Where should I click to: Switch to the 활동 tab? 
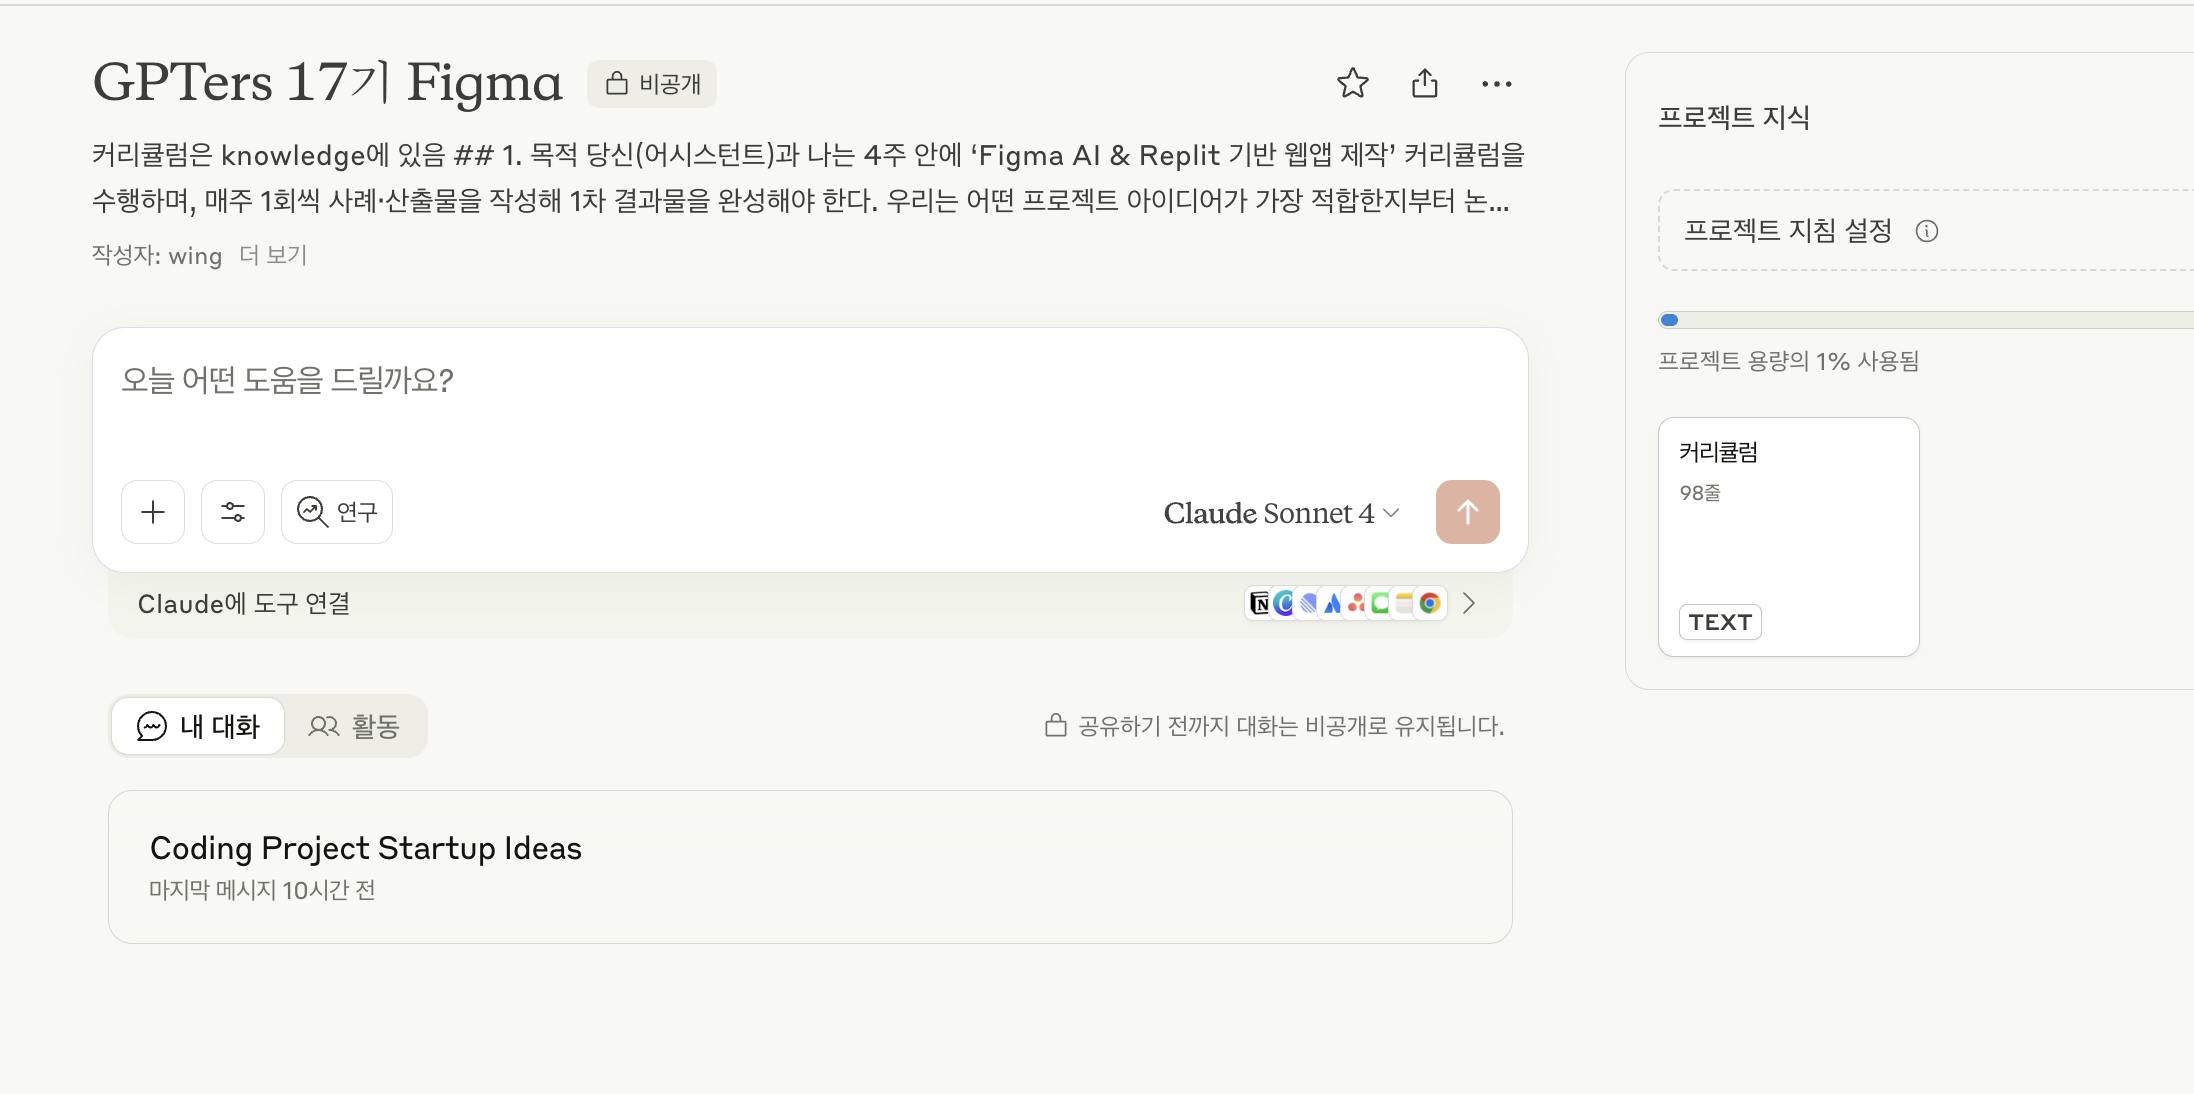[x=354, y=726]
